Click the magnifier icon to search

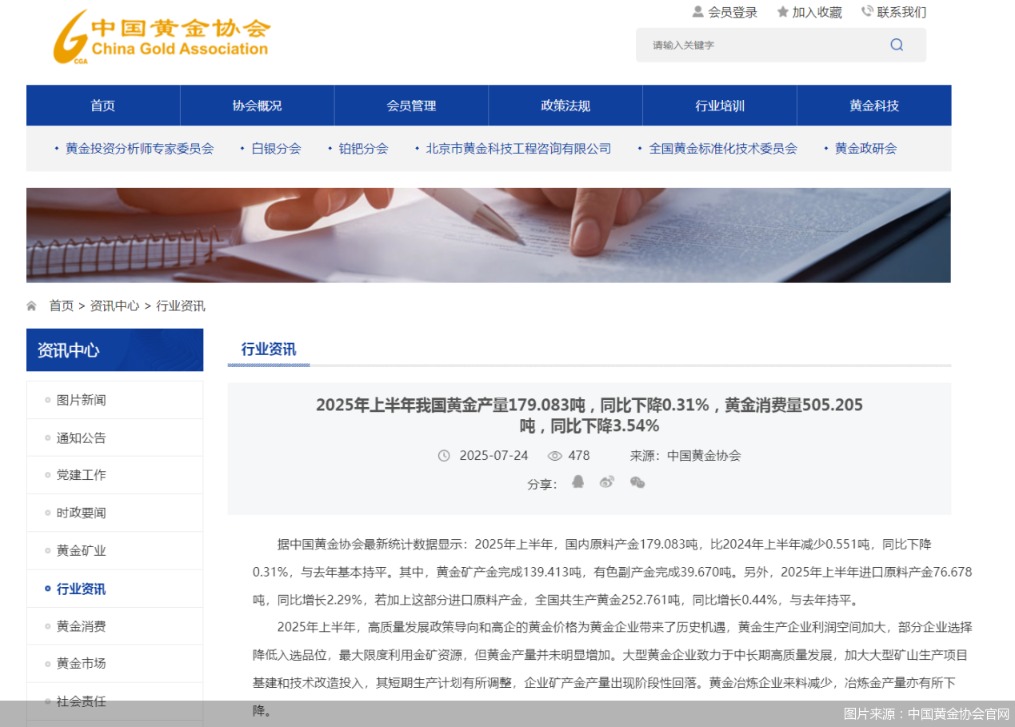tap(896, 45)
